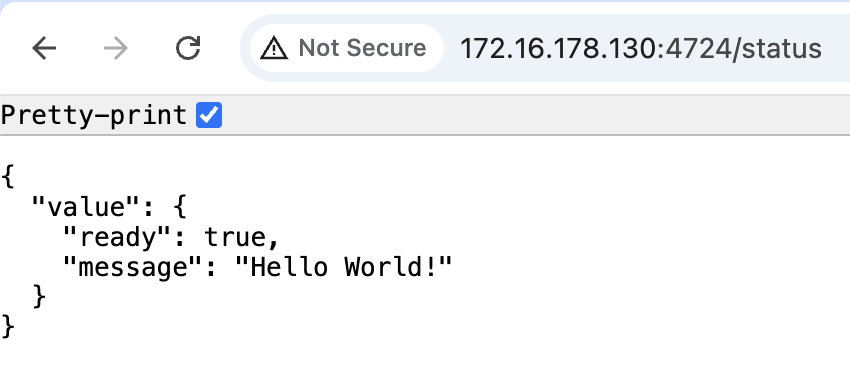Click the opening brace on first JSON line
This screenshot has width=850, height=372.
(x=8, y=177)
